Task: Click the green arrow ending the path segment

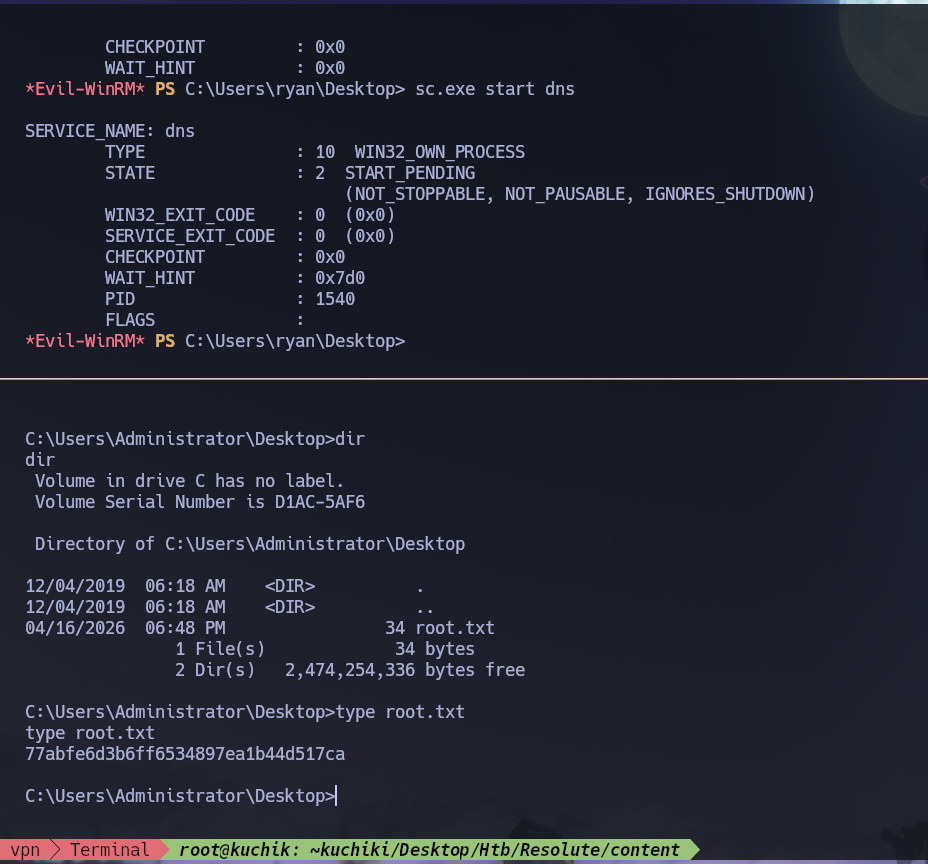Action: 692,849
